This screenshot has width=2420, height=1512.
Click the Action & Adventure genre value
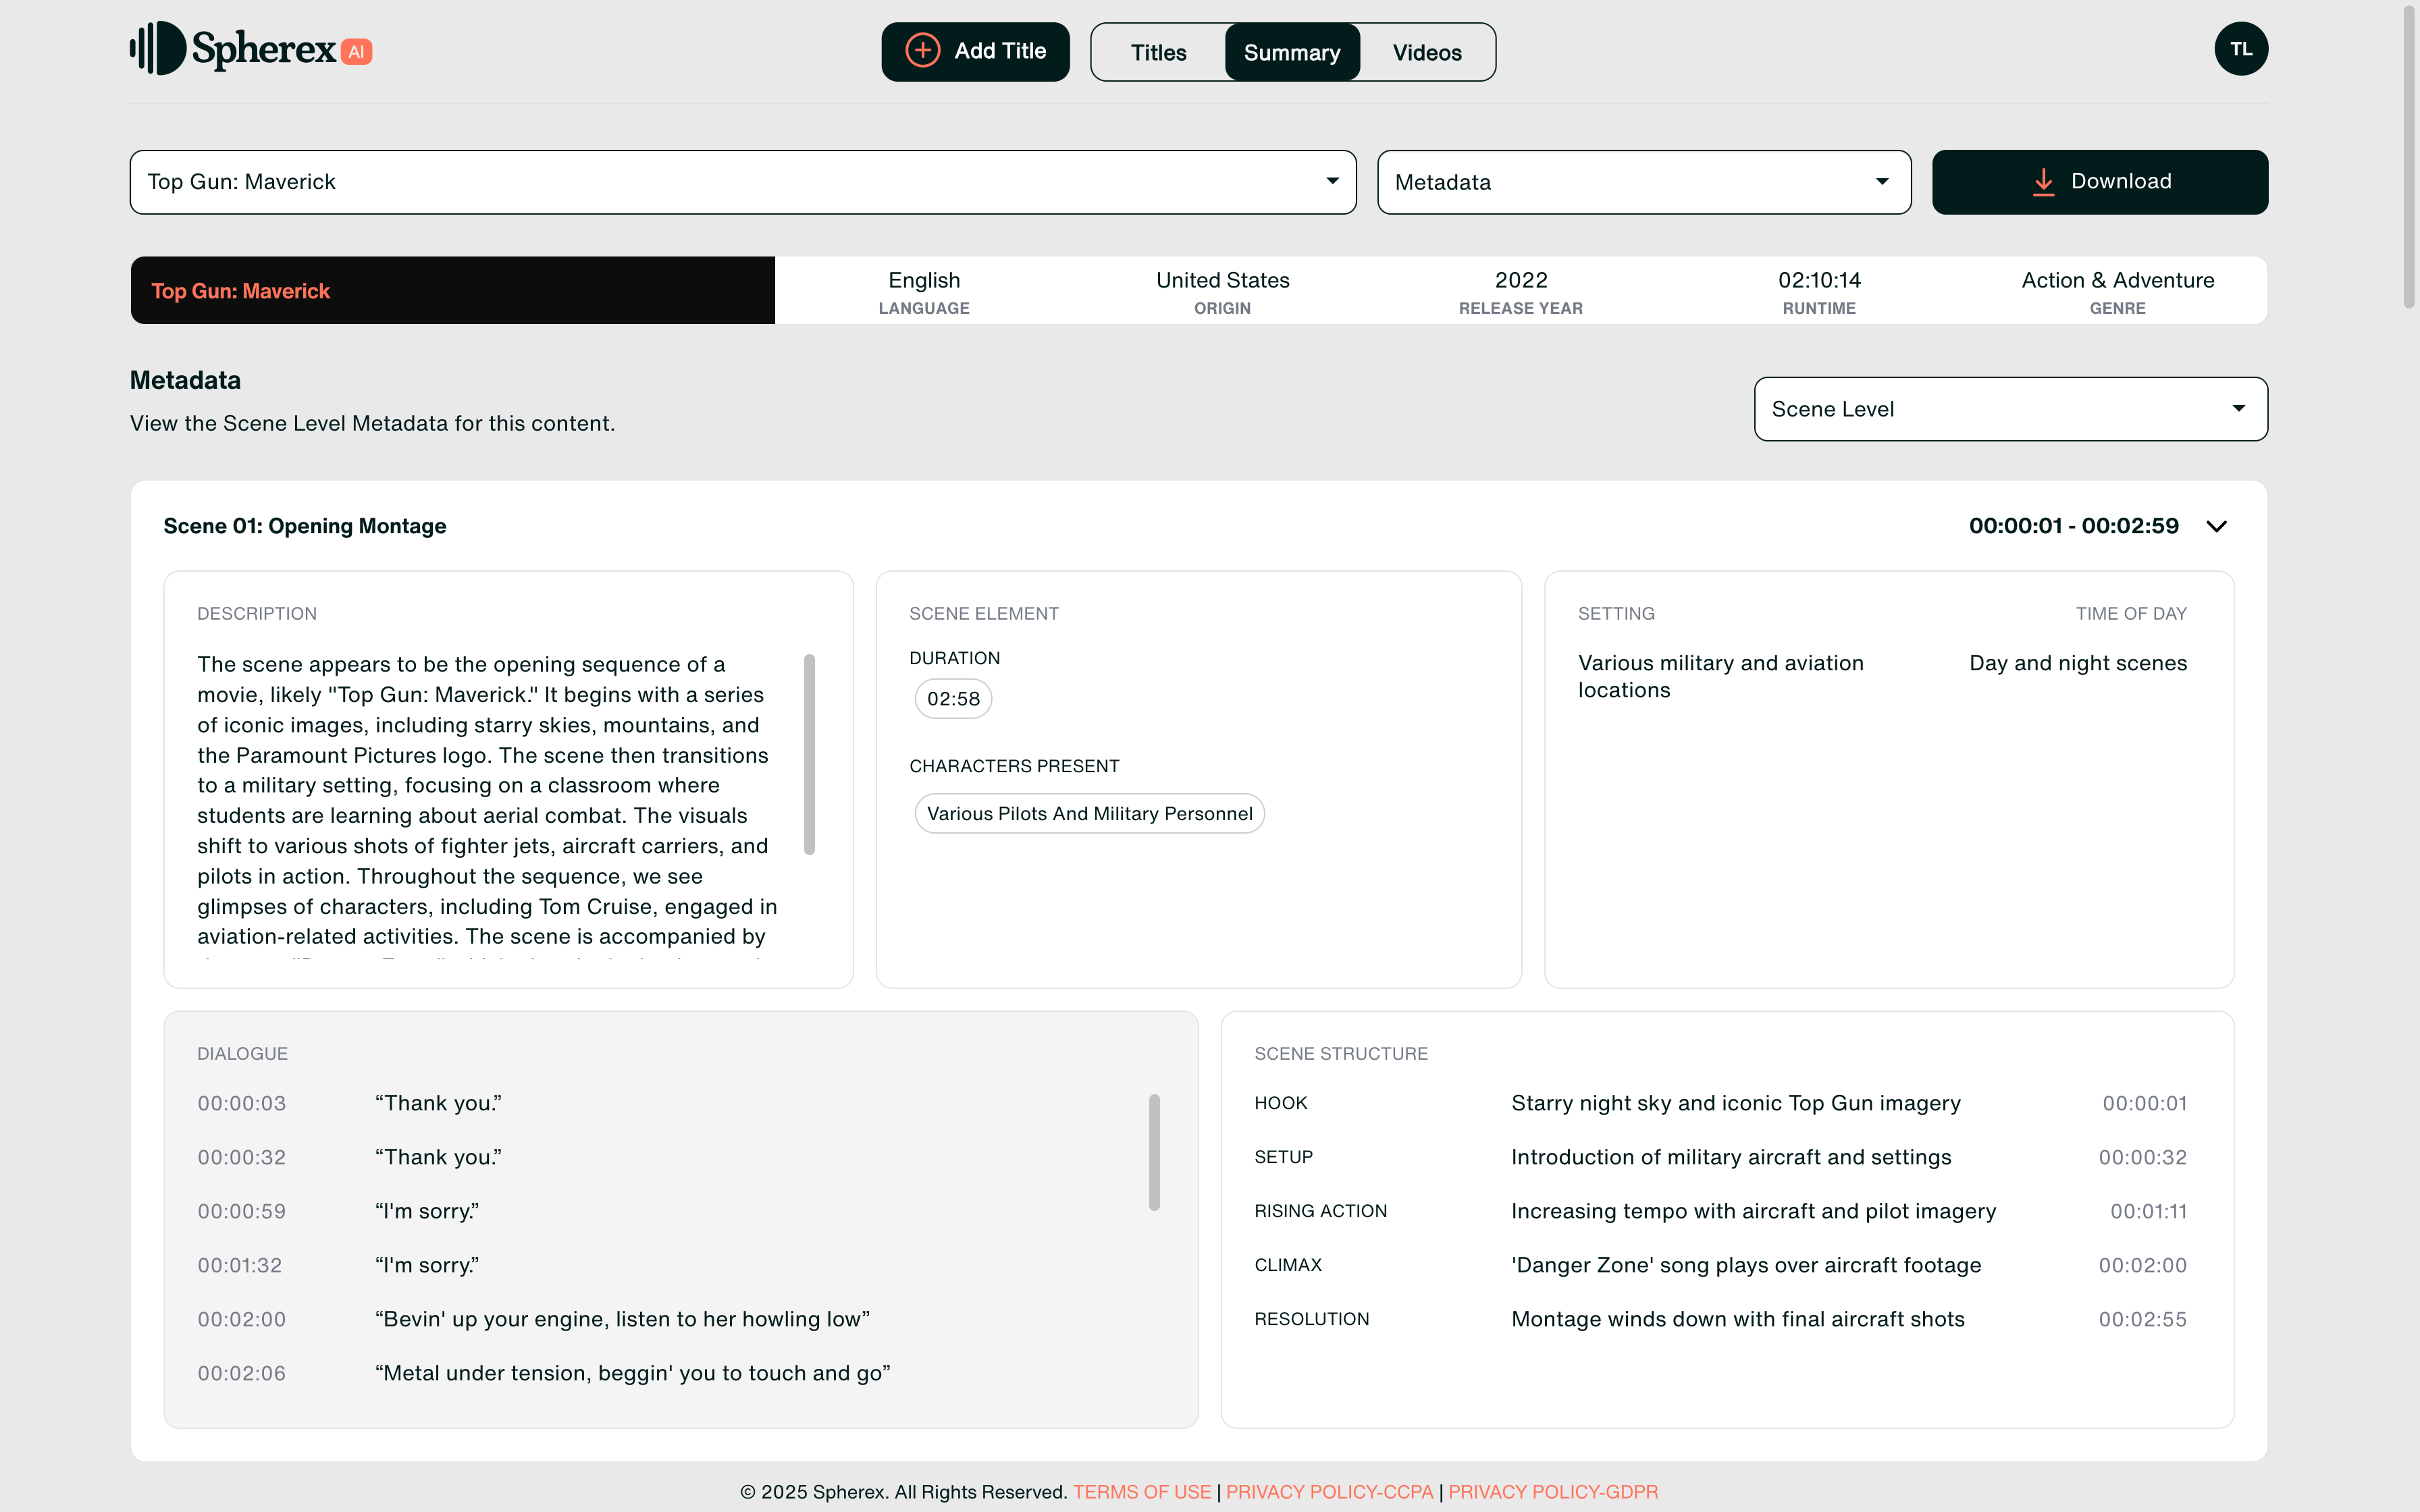(2117, 280)
